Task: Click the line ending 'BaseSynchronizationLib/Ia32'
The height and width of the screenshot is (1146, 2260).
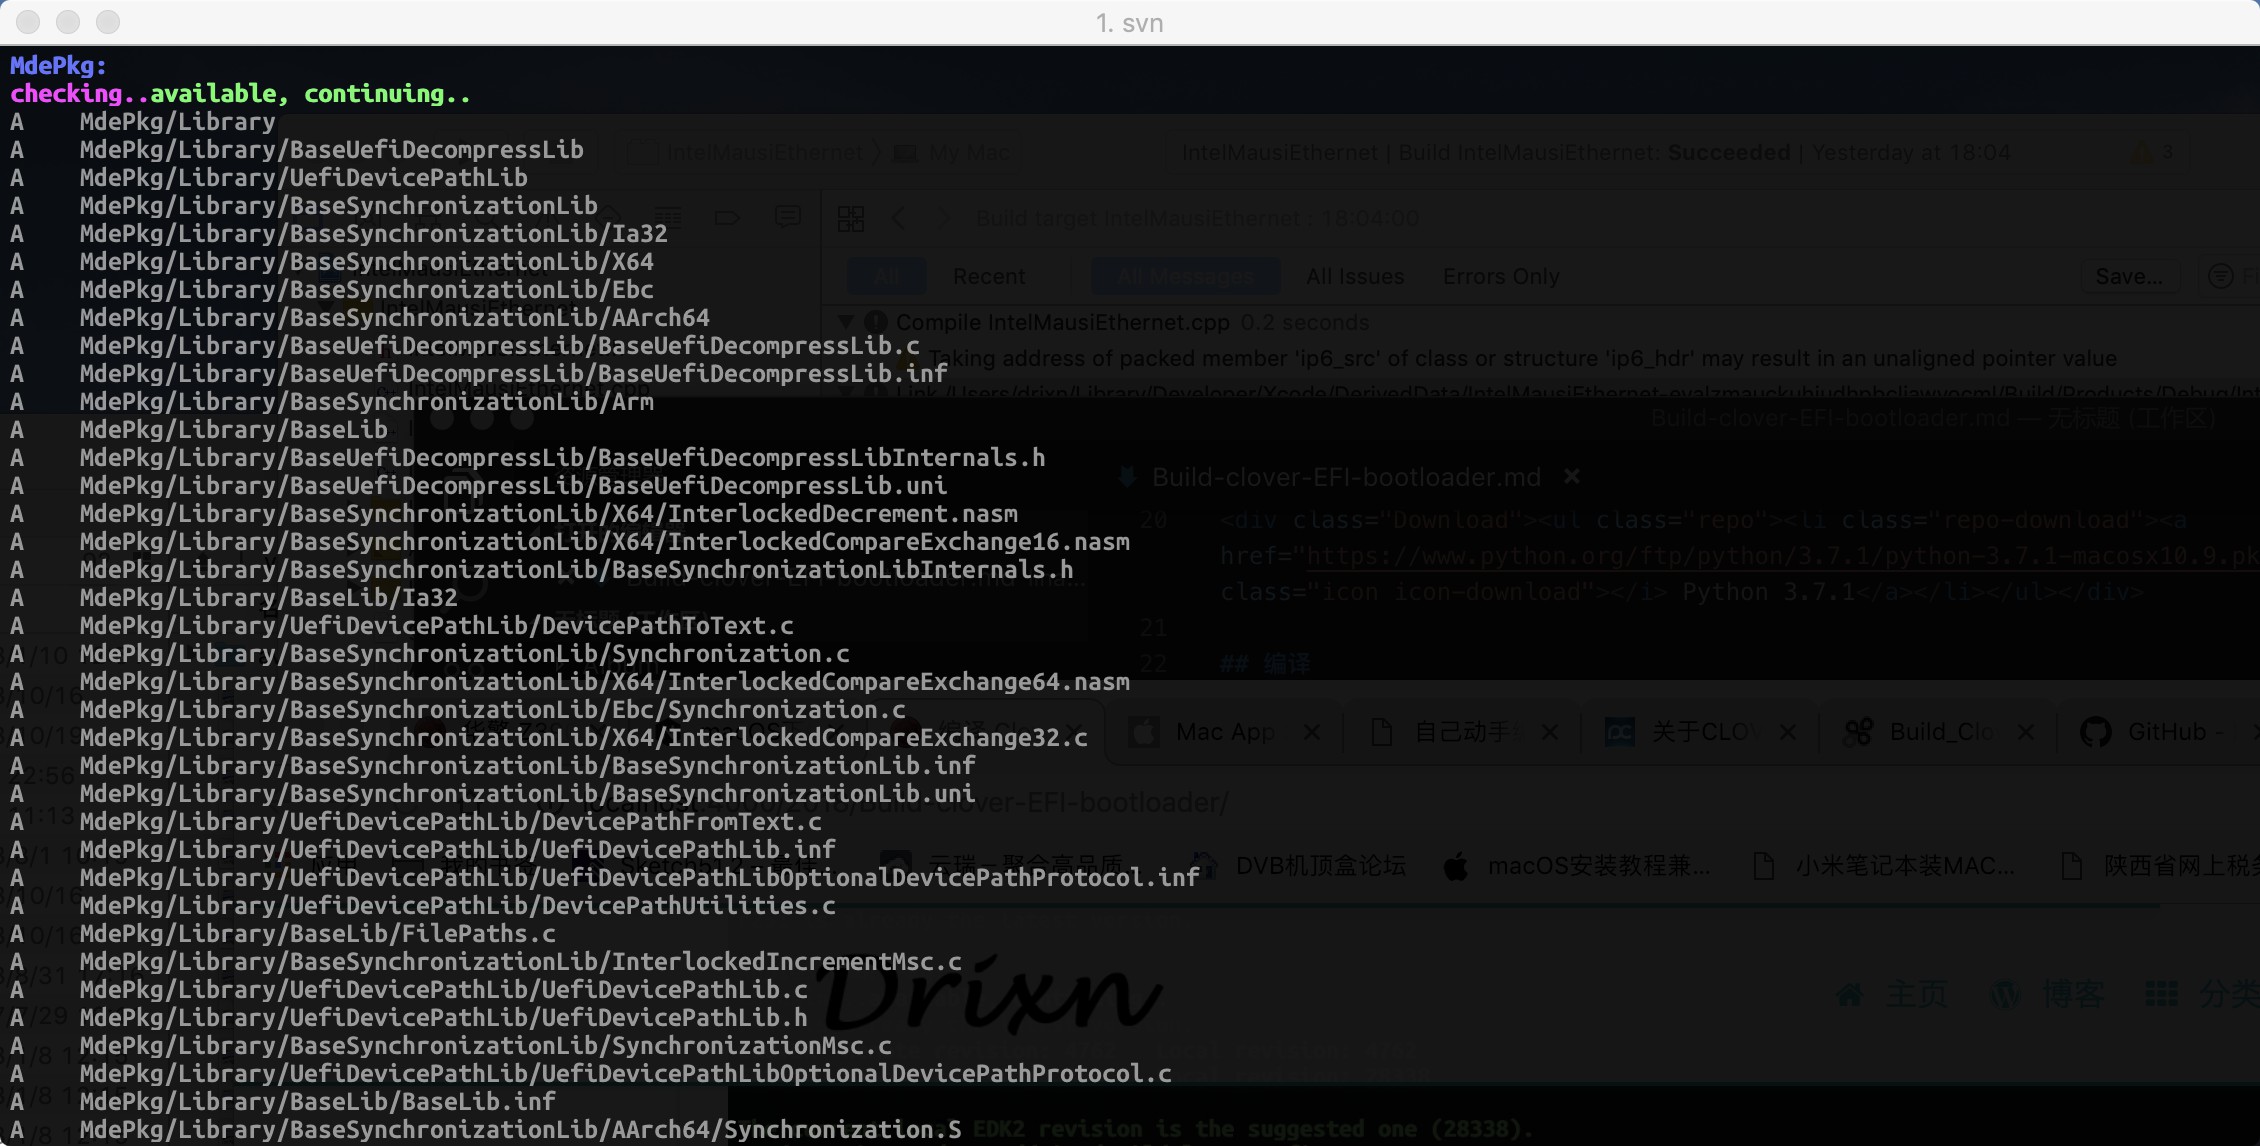Action: (x=373, y=234)
